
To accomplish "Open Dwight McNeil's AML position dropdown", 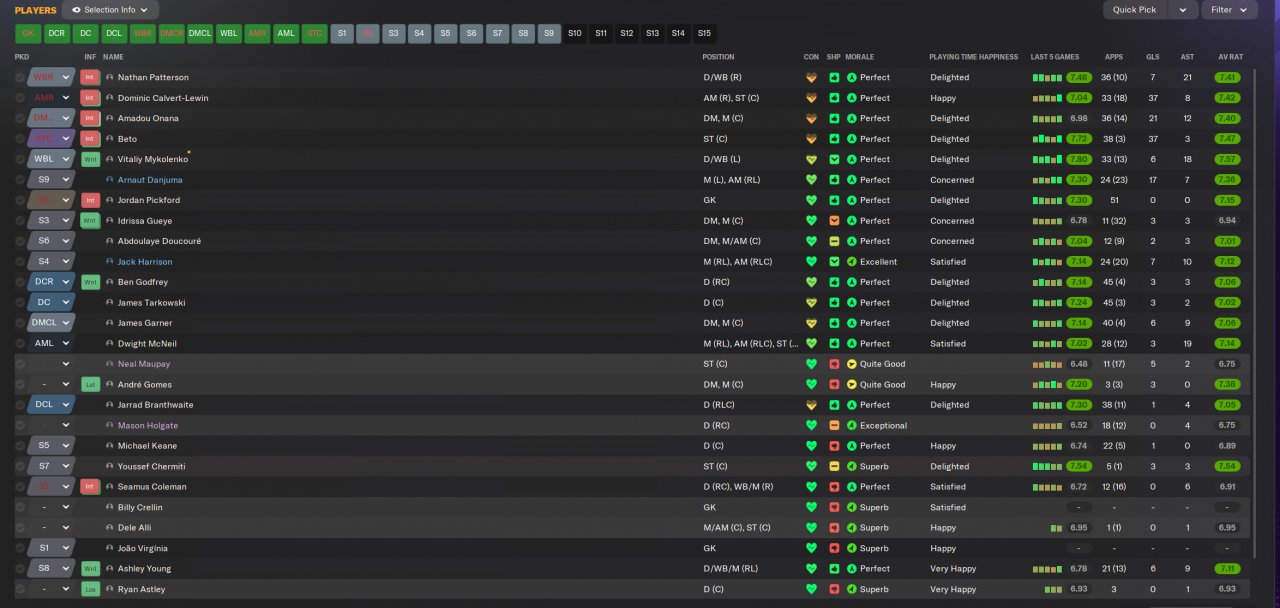I will tap(52, 343).
